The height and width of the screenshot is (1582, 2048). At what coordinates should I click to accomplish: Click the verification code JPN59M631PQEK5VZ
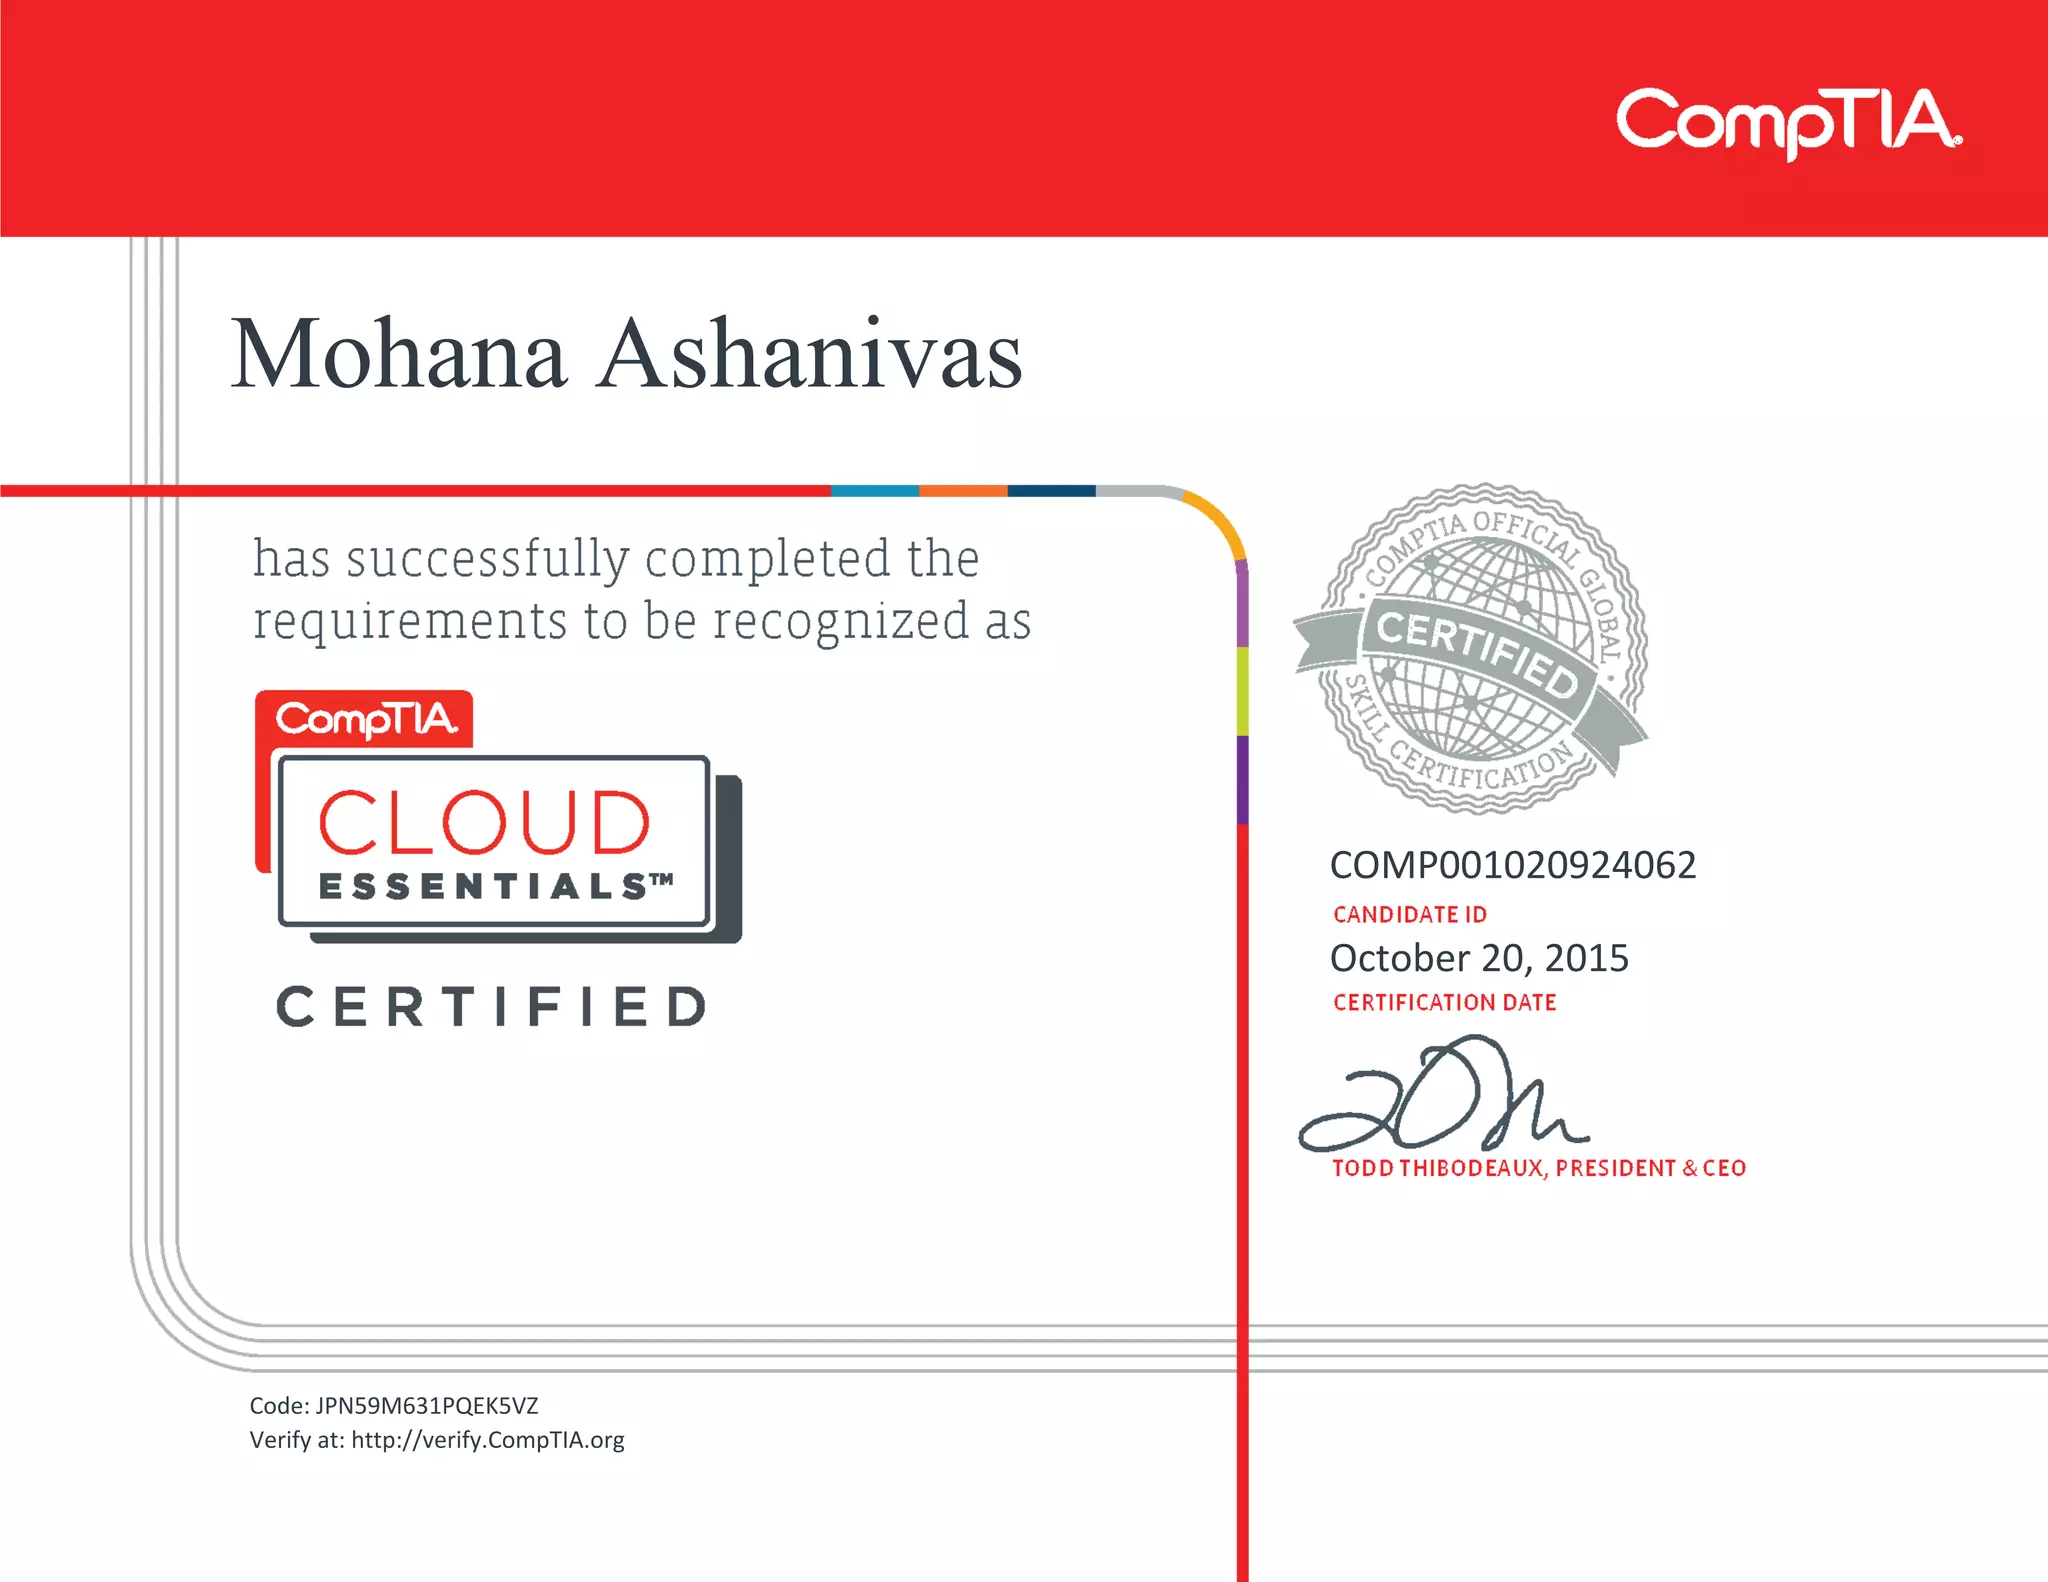pos(427,1406)
